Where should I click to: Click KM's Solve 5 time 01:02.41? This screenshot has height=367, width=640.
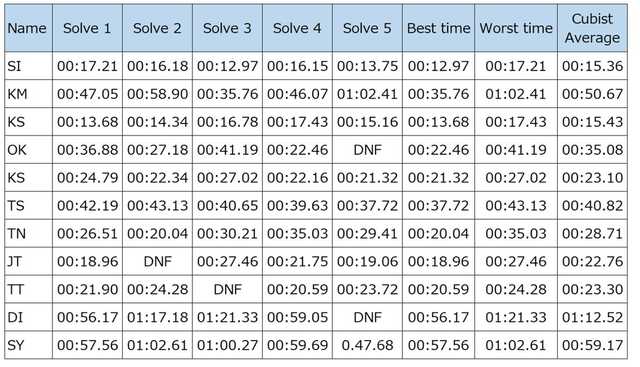tap(367, 94)
